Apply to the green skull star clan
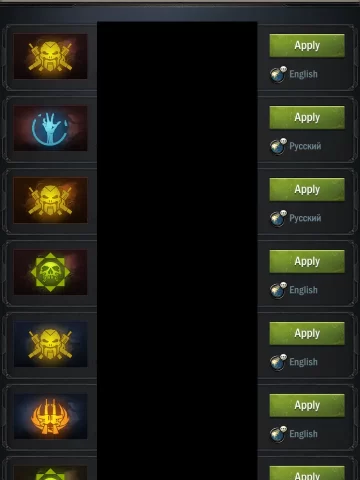 pos(307,261)
